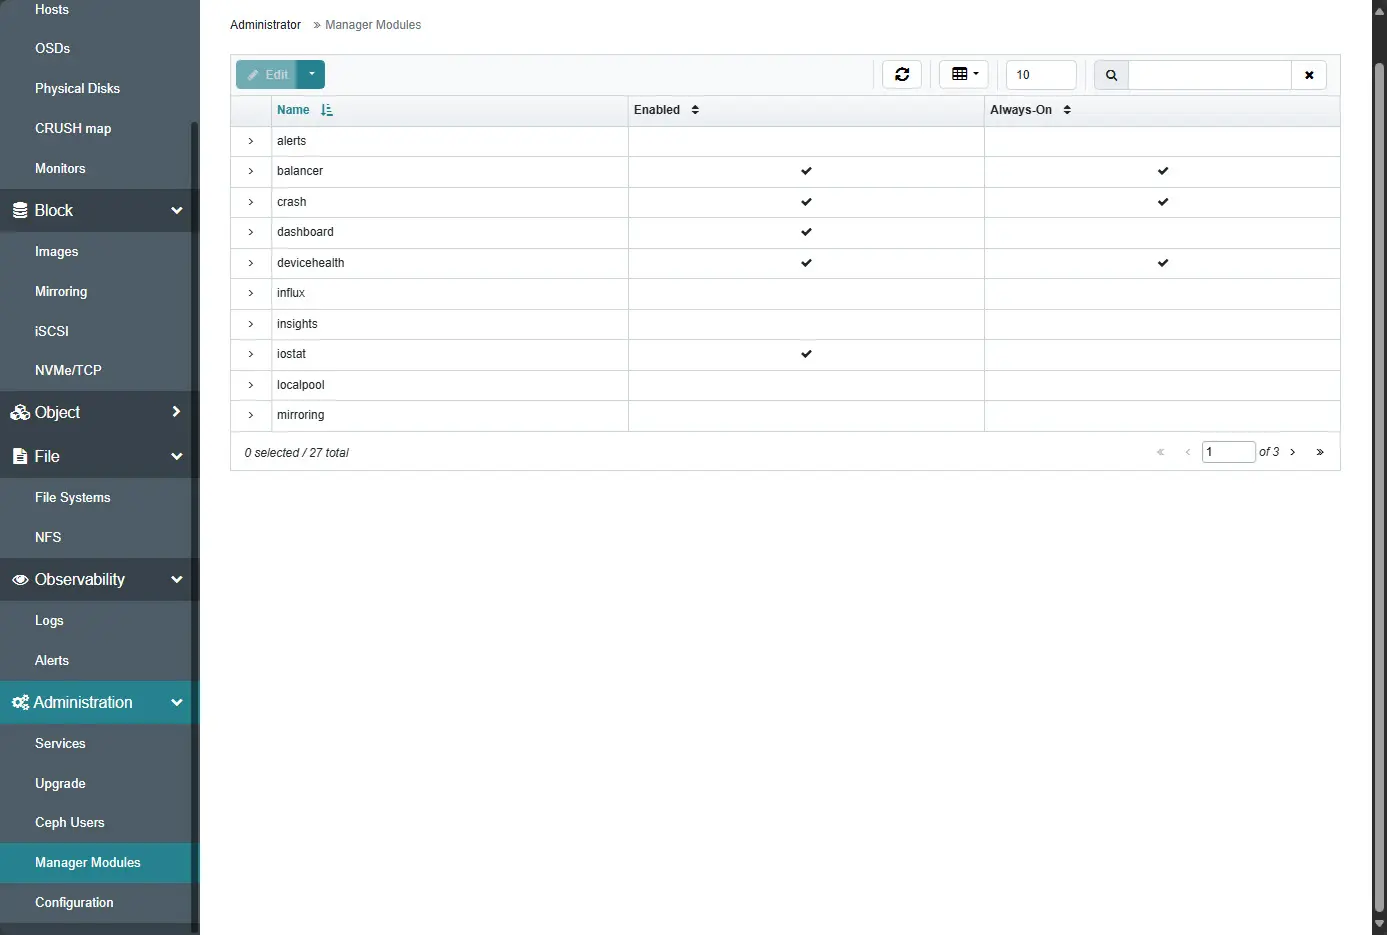Collapse the Administration section chevron
Screen dimensions: 1387x935
click(x=177, y=702)
